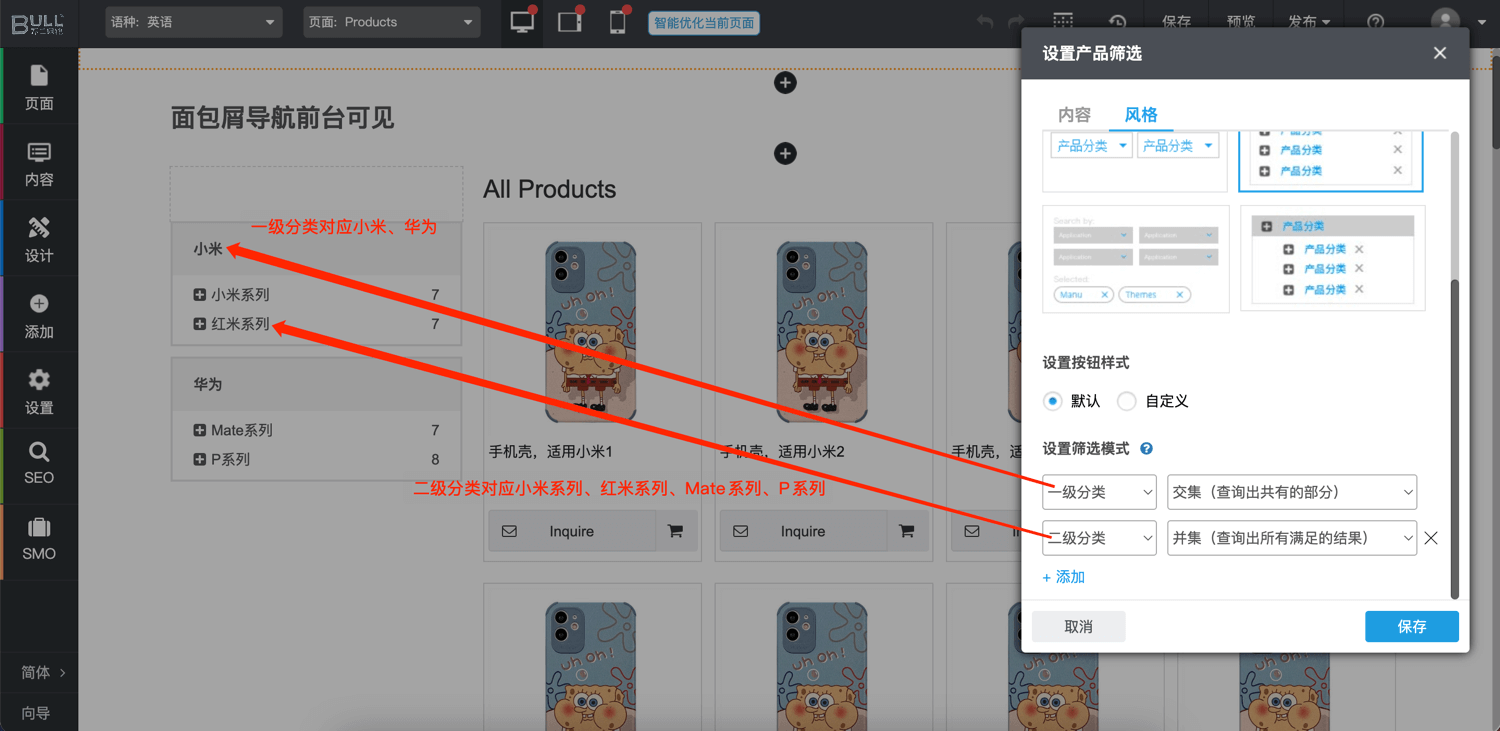1500x731 pixels.
Task: Switch to desktop preview device icon
Action: pyautogui.click(x=522, y=22)
